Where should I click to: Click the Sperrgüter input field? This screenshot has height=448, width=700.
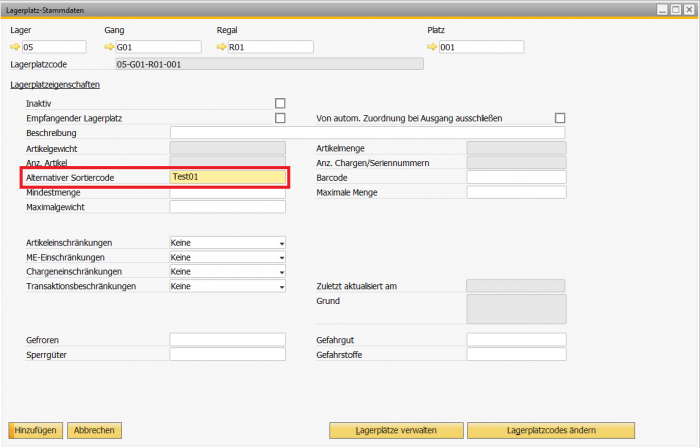pyautogui.click(x=228, y=354)
